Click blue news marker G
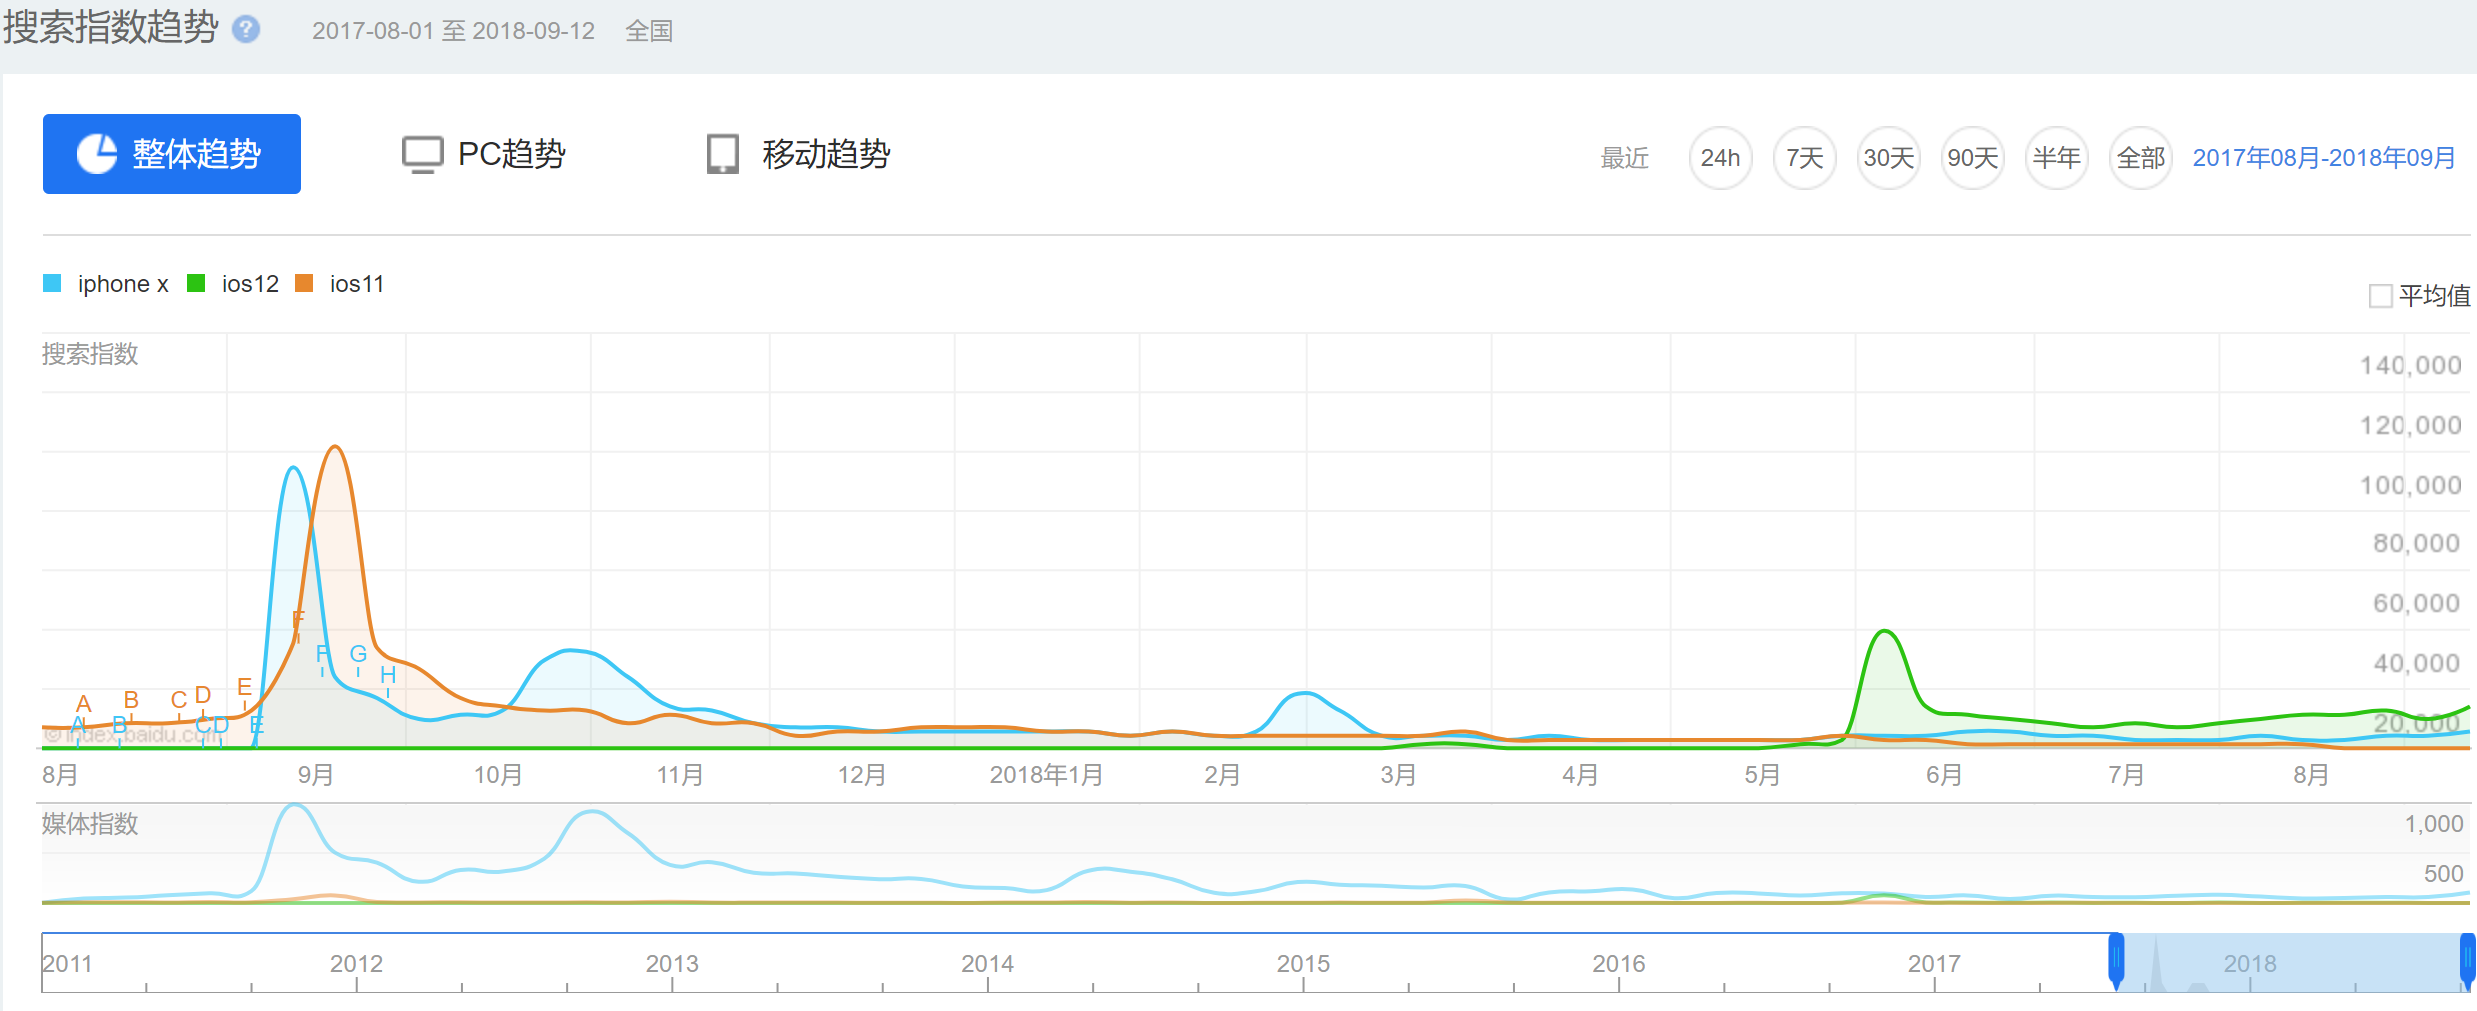The width and height of the screenshot is (2477, 1011). click(358, 655)
